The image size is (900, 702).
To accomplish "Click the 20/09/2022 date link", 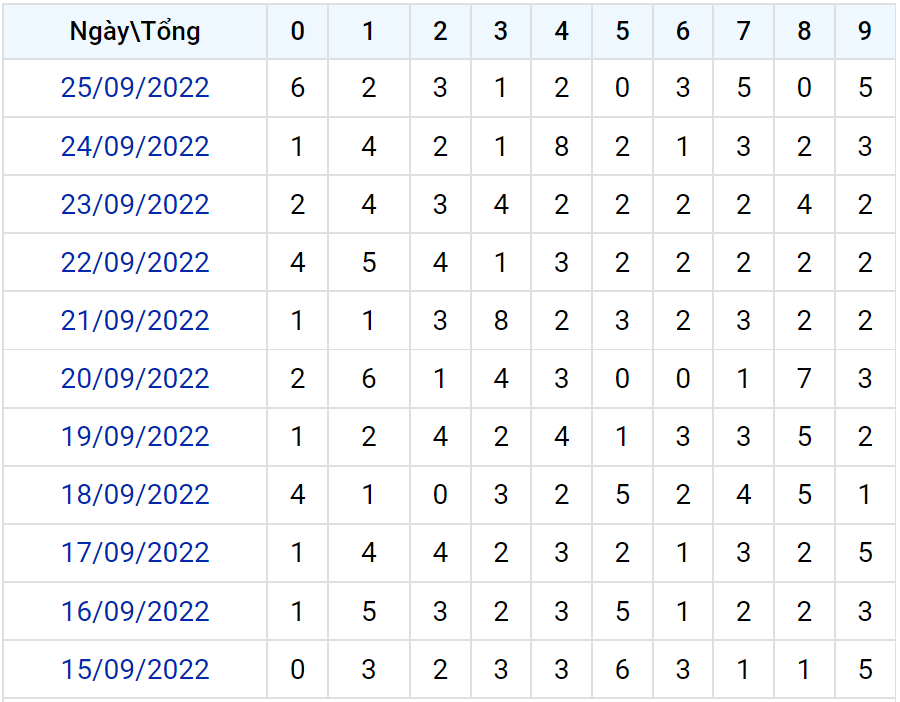I will click(135, 378).
